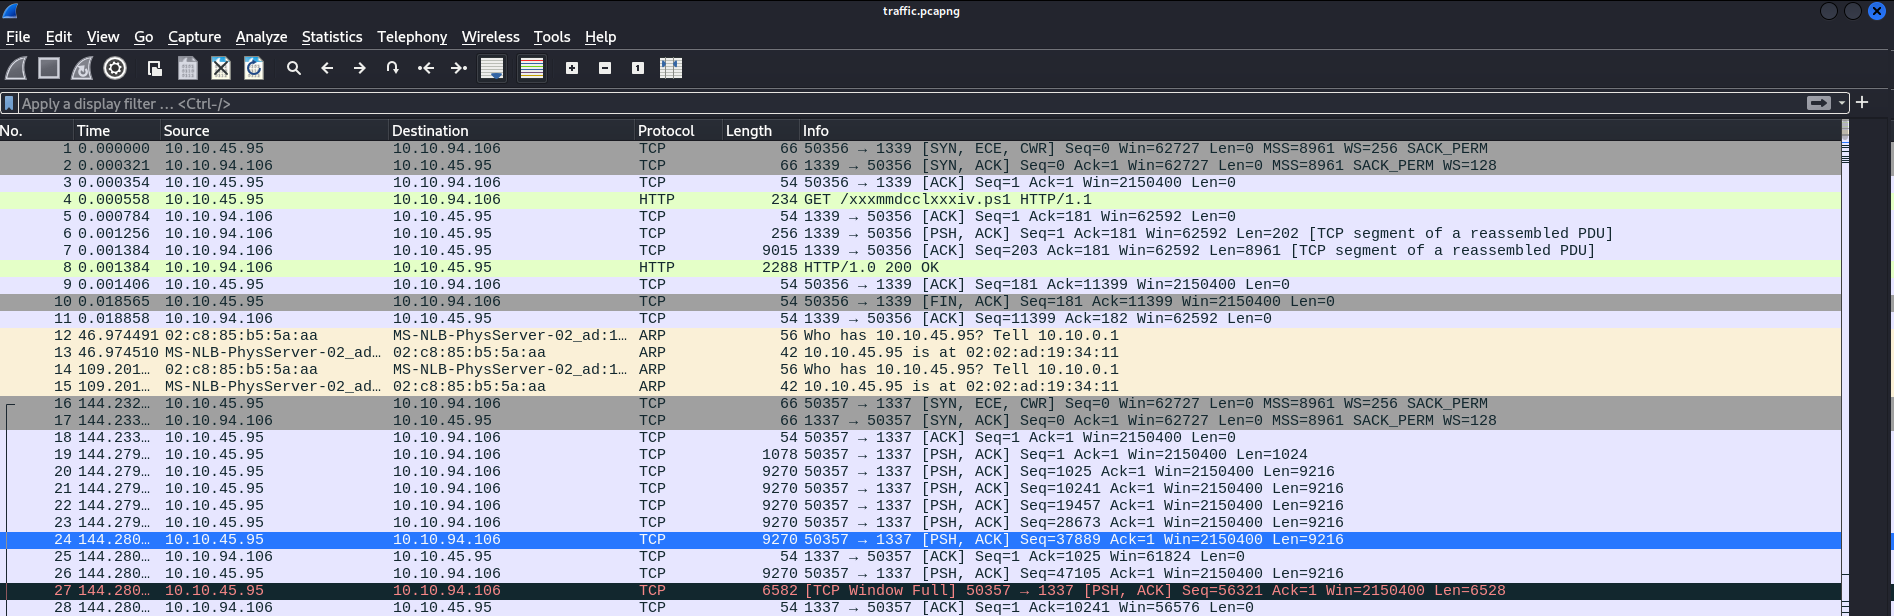Apply the display filter with arrow button
Viewport: 1894px width, 616px height.
tap(1818, 103)
